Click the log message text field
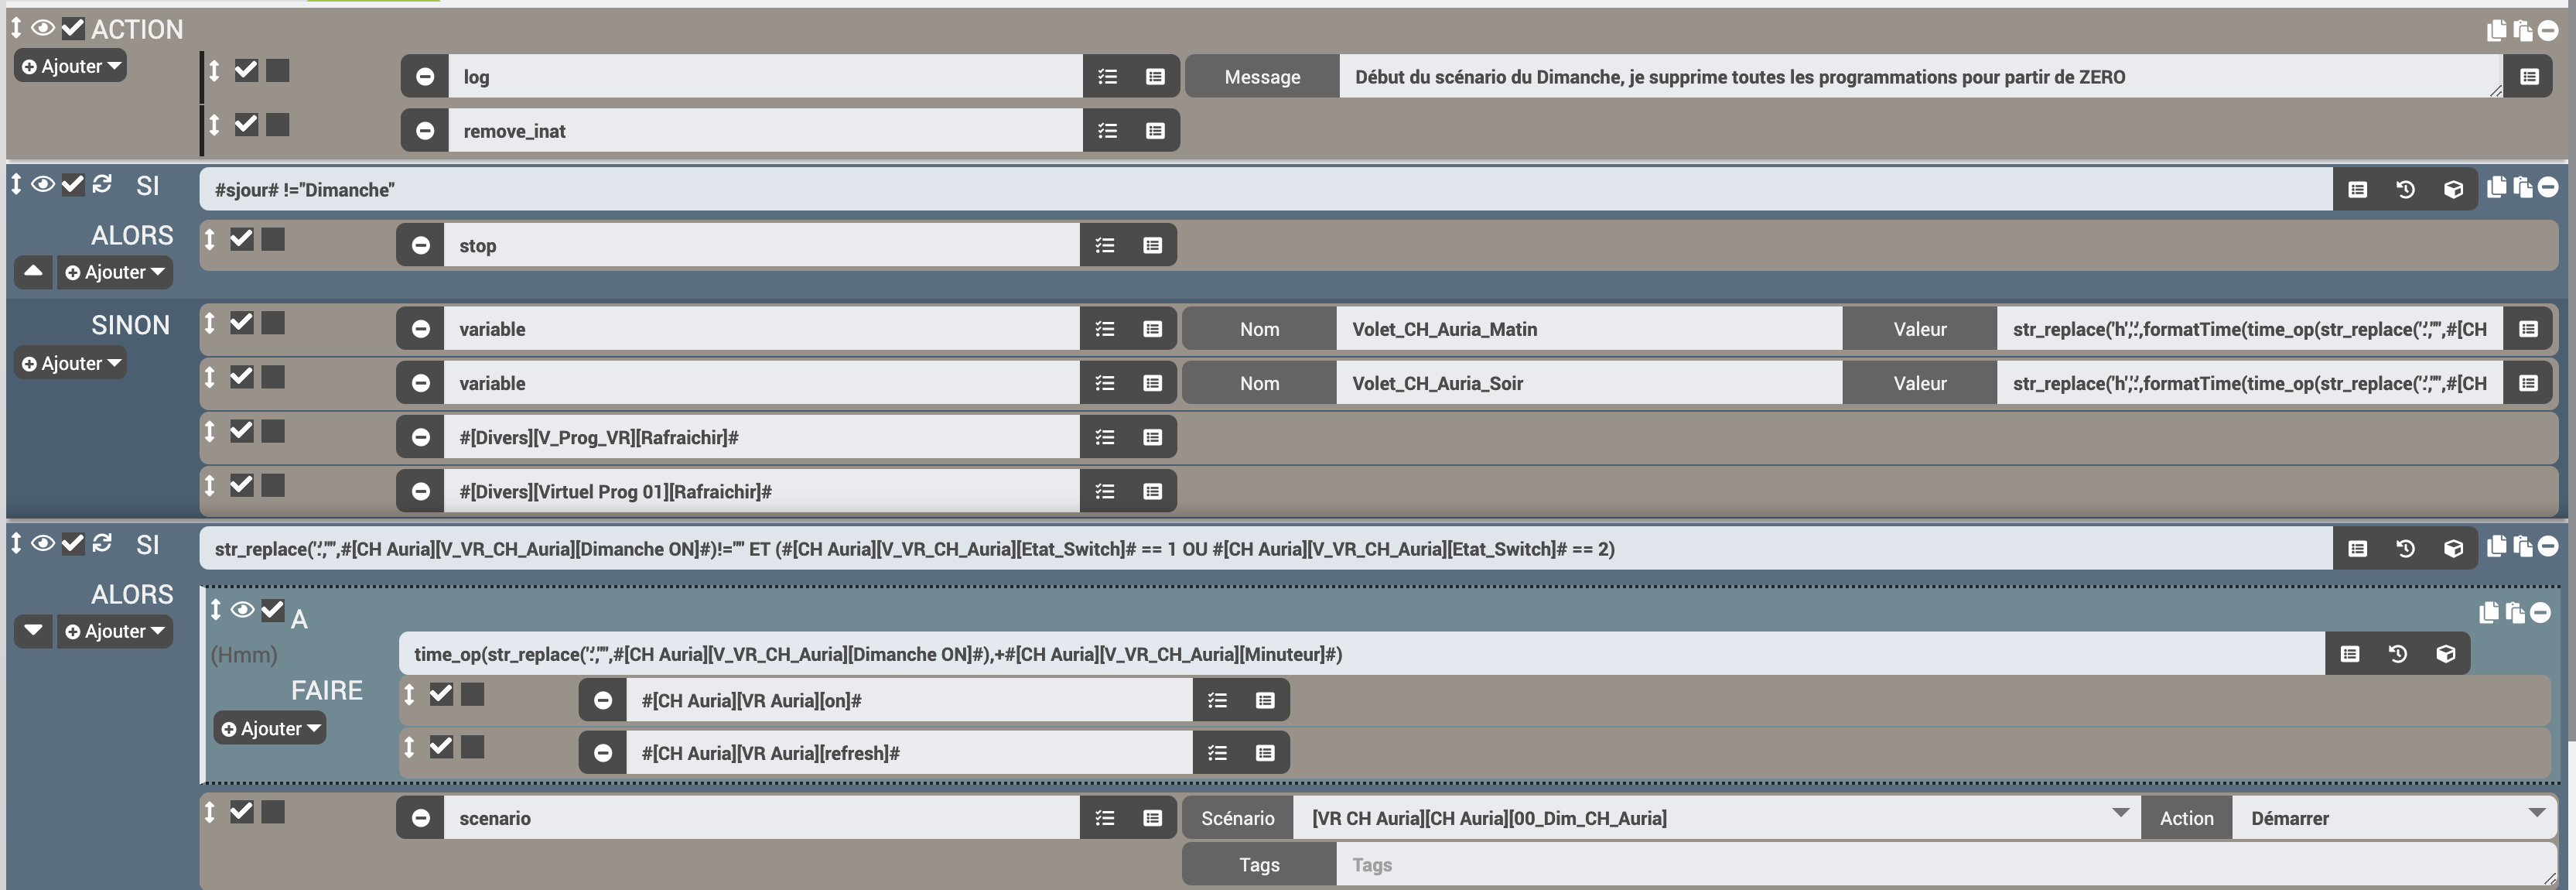 (x=1920, y=77)
